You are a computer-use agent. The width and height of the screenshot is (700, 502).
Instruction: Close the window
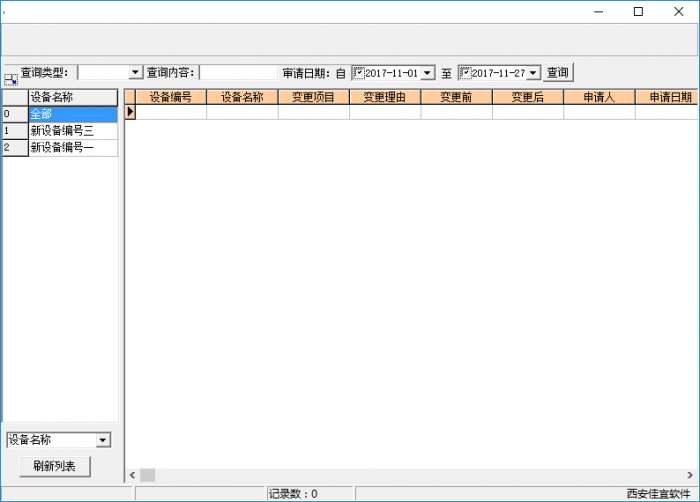click(x=679, y=12)
